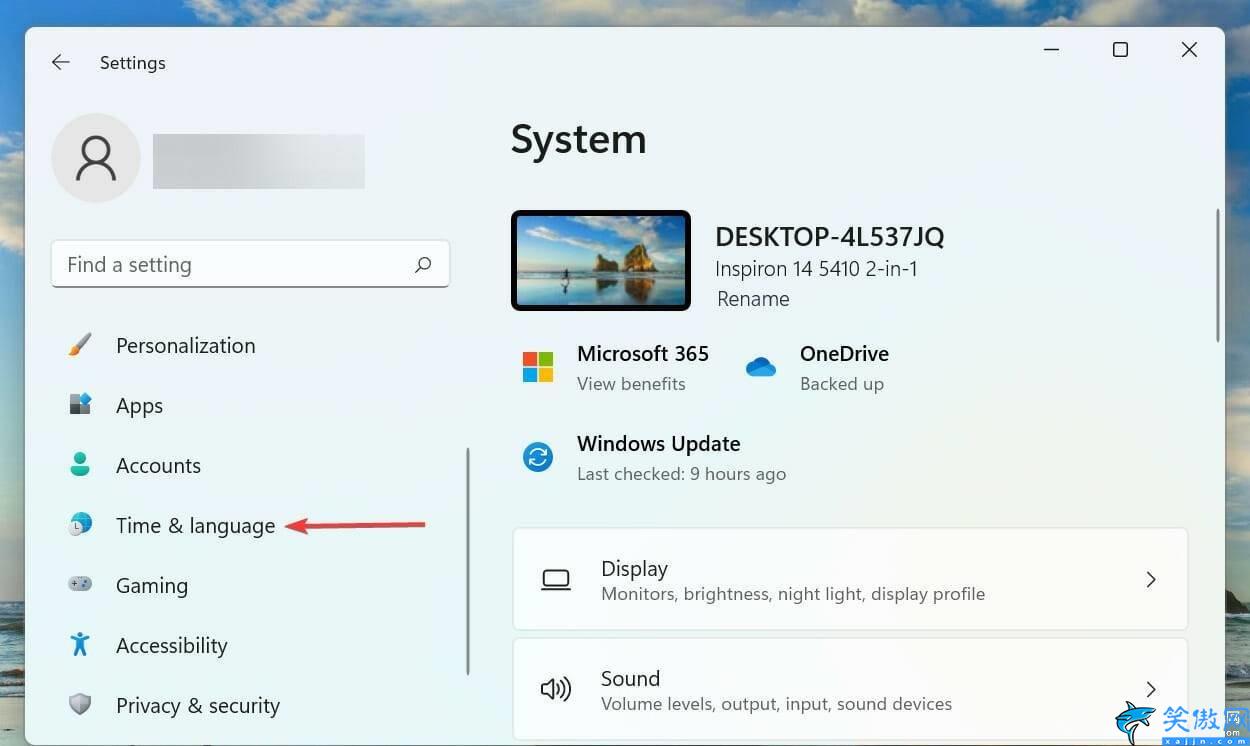Image resolution: width=1250 pixels, height=746 pixels.
Task: Click the Rename link
Action: click(x=753, y=299)
